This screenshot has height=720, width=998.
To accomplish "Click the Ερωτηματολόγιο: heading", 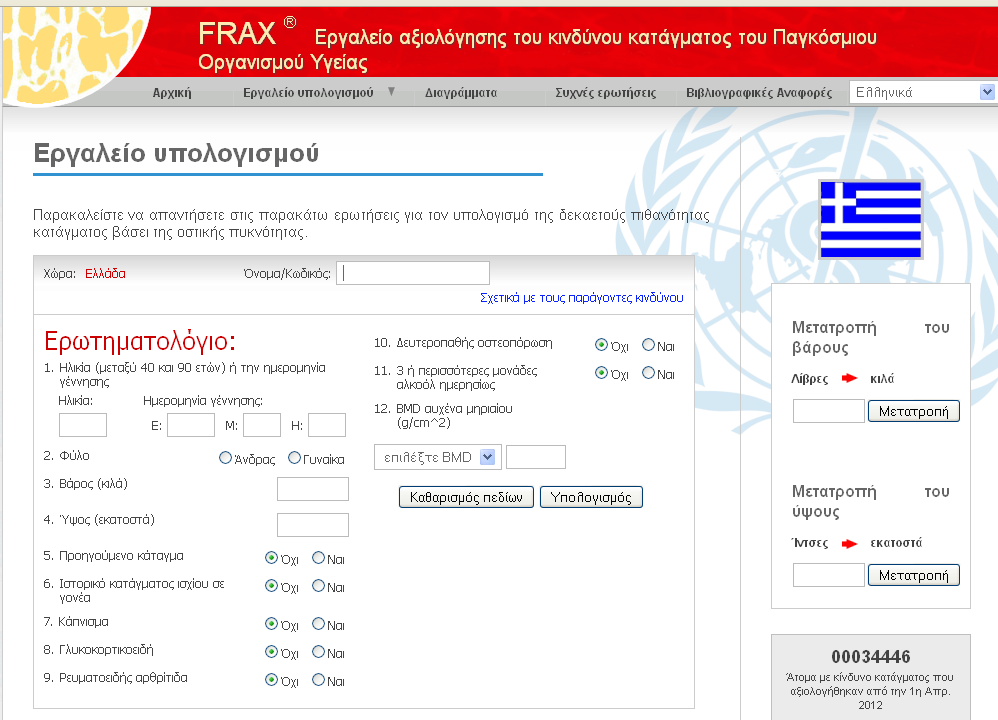I will pyautogui.click(x=140, y=341).
